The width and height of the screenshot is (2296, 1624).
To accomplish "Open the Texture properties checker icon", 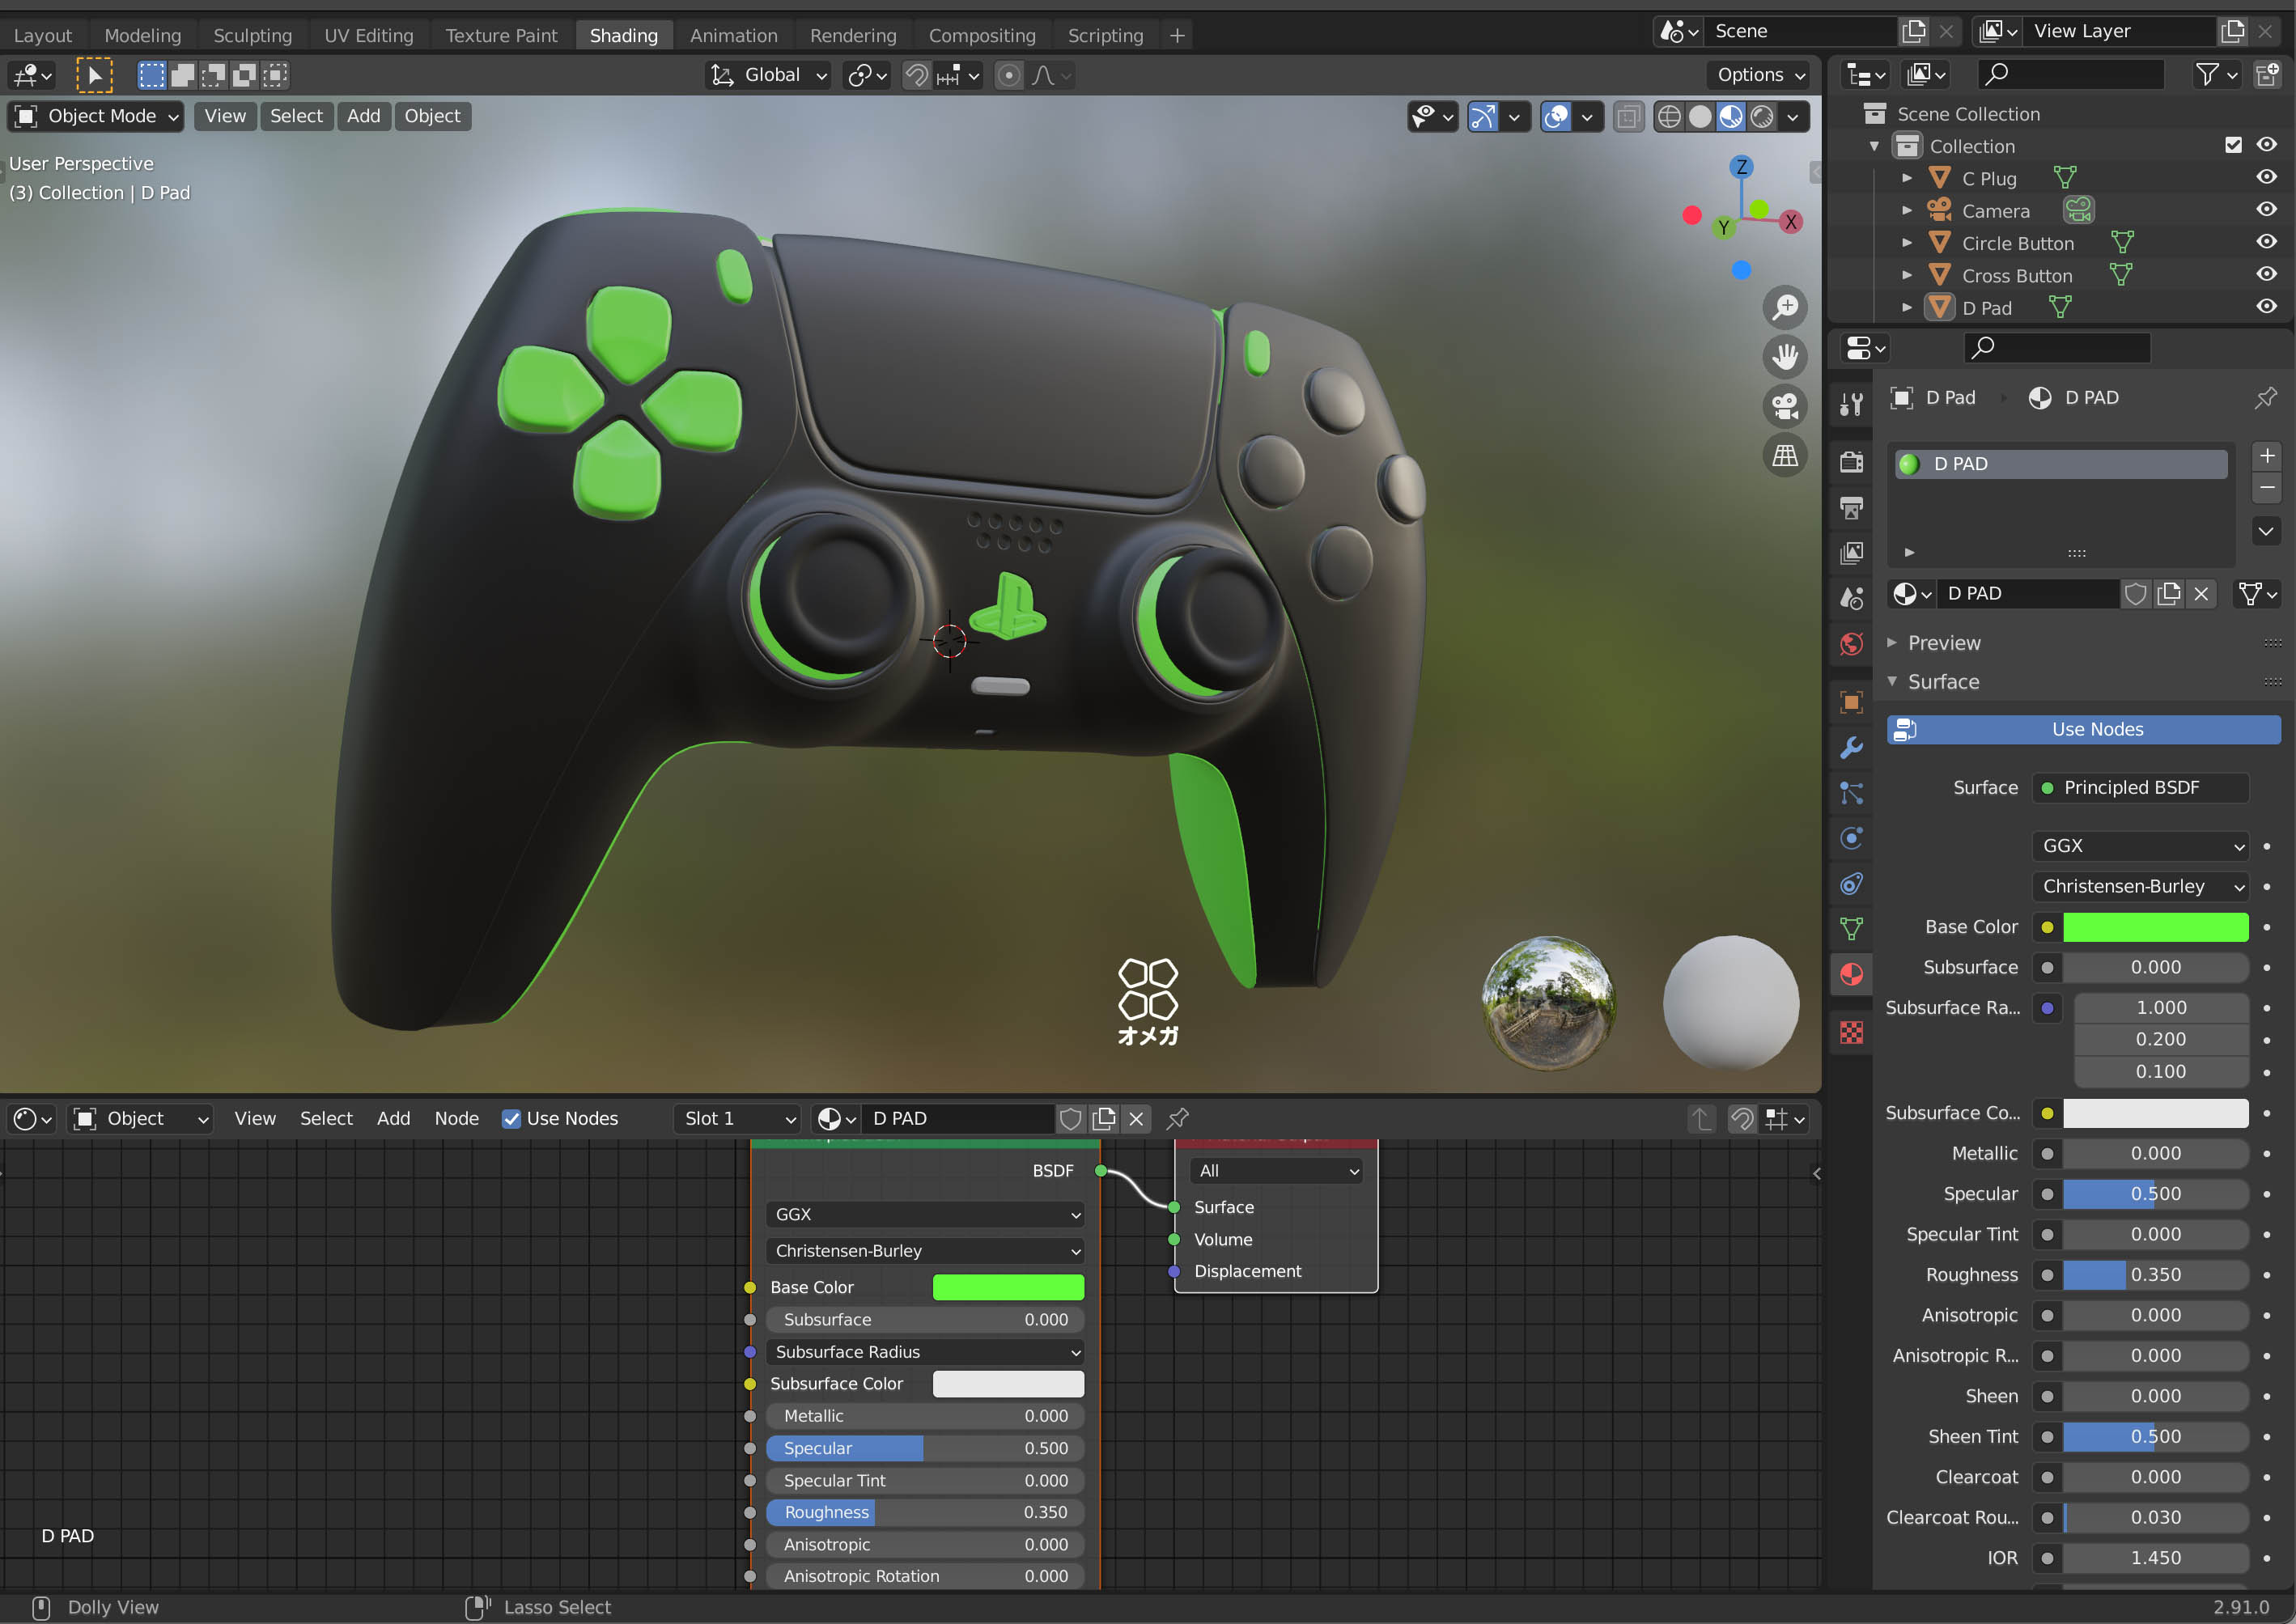I will pyautogui.click(x=1851, y=1033).
